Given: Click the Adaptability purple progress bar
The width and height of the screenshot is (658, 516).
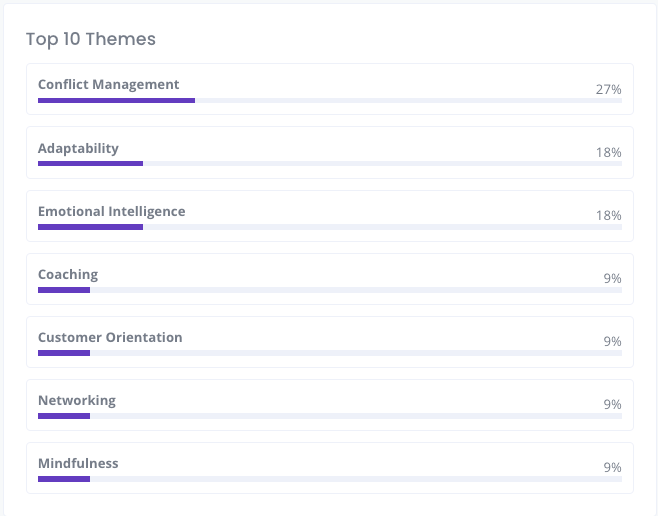Looking at the screenshot, I should 90,164.
